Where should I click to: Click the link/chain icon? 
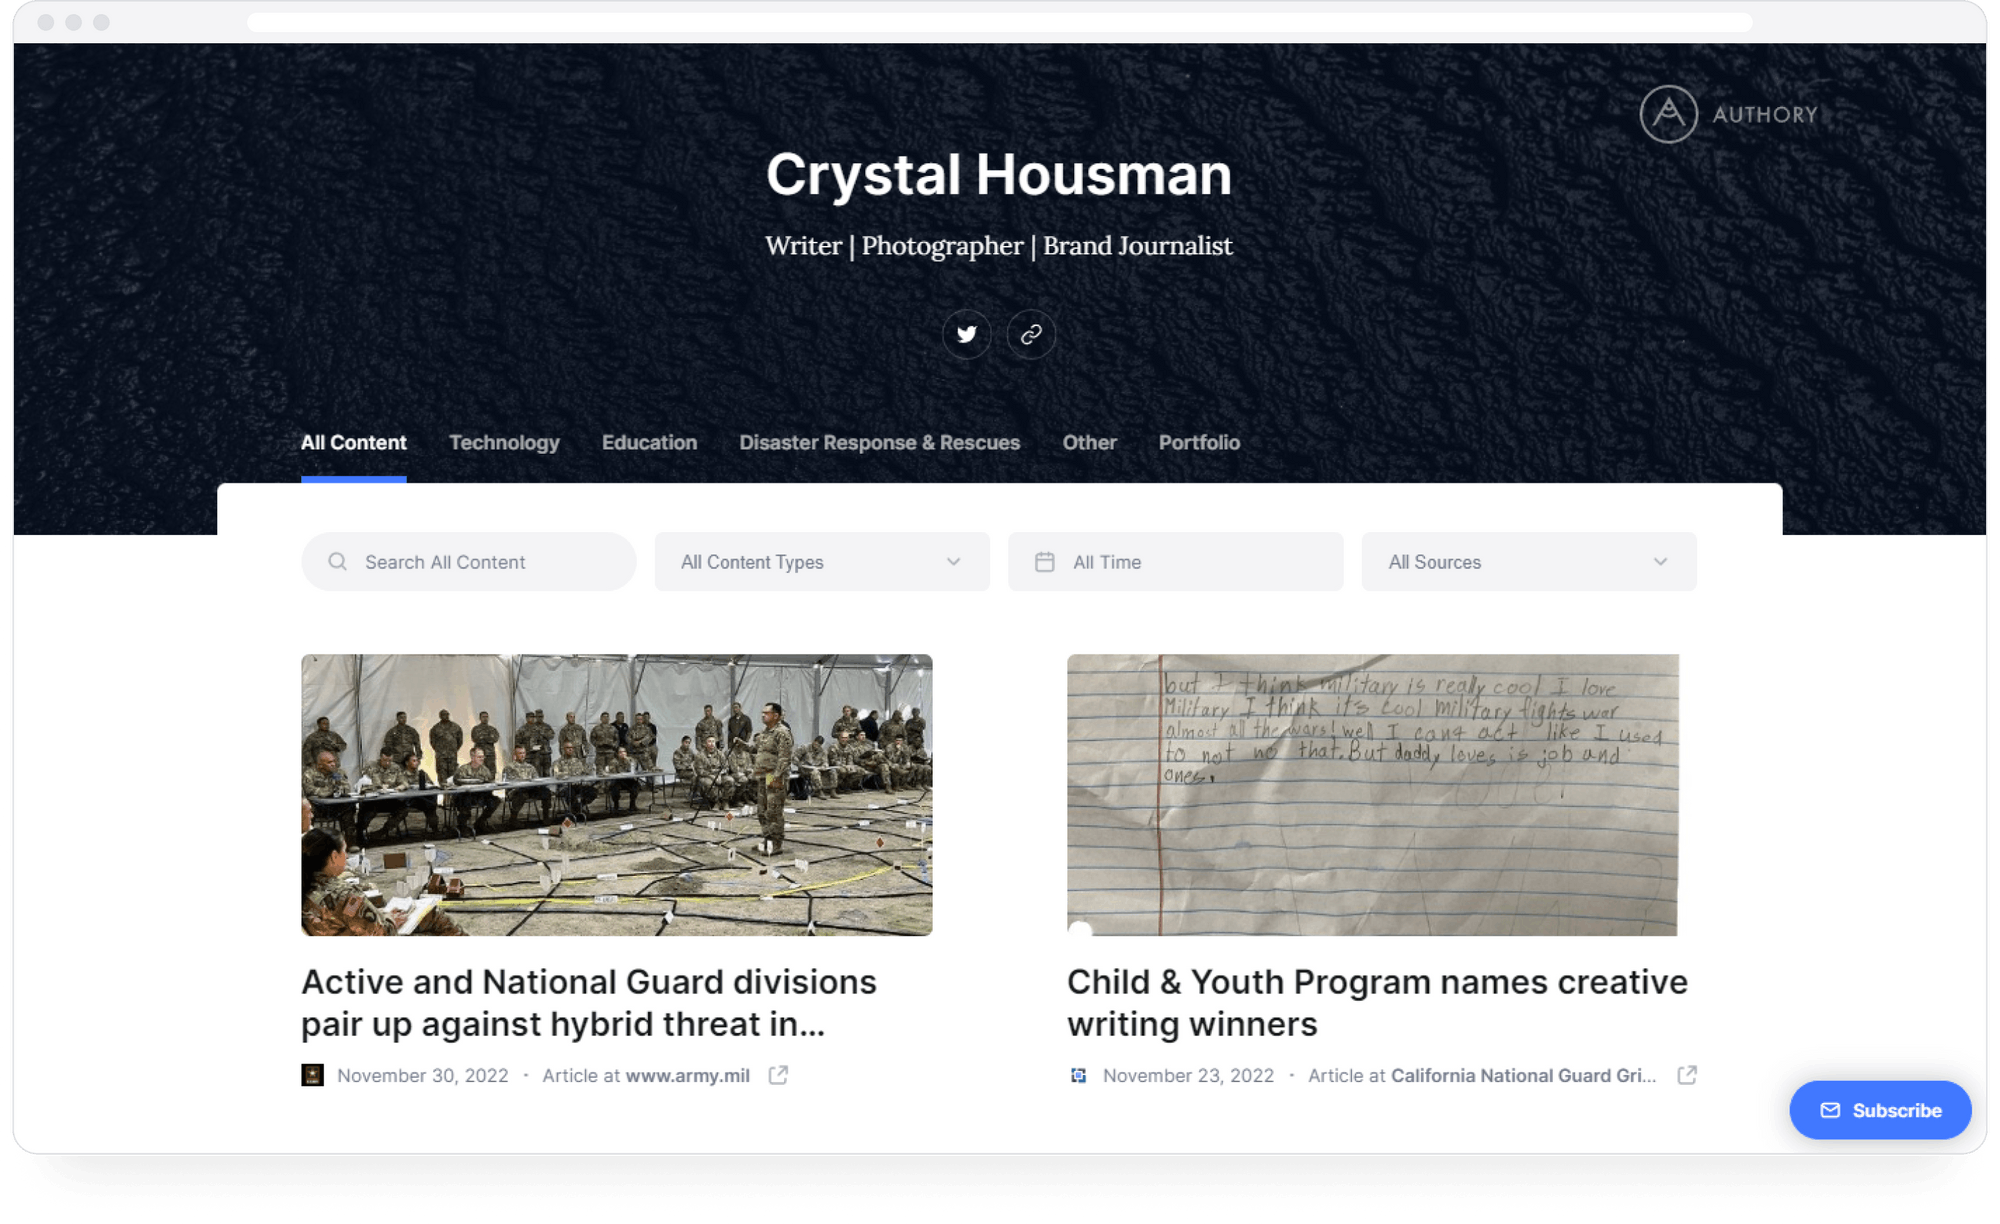[x=1031, y=333]
